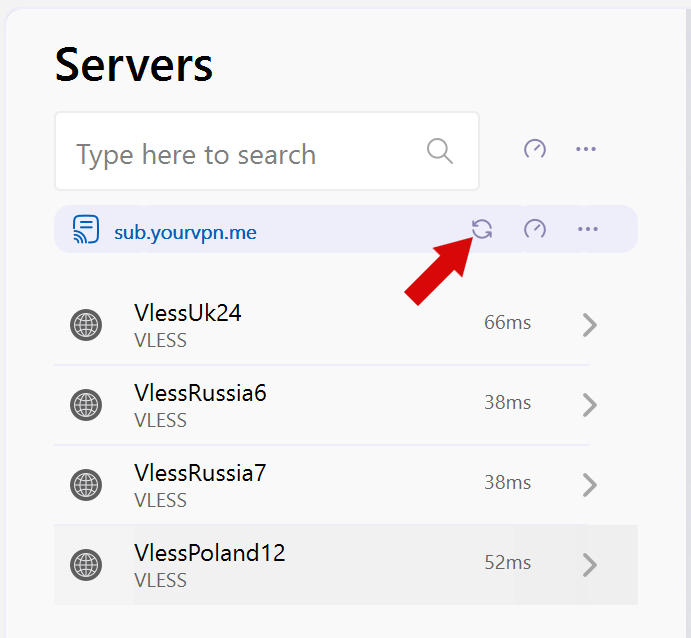The image size is (691, 638).
Task: Click the refresh subscription icon for sub.yourvpn.me
Action: 482,229
